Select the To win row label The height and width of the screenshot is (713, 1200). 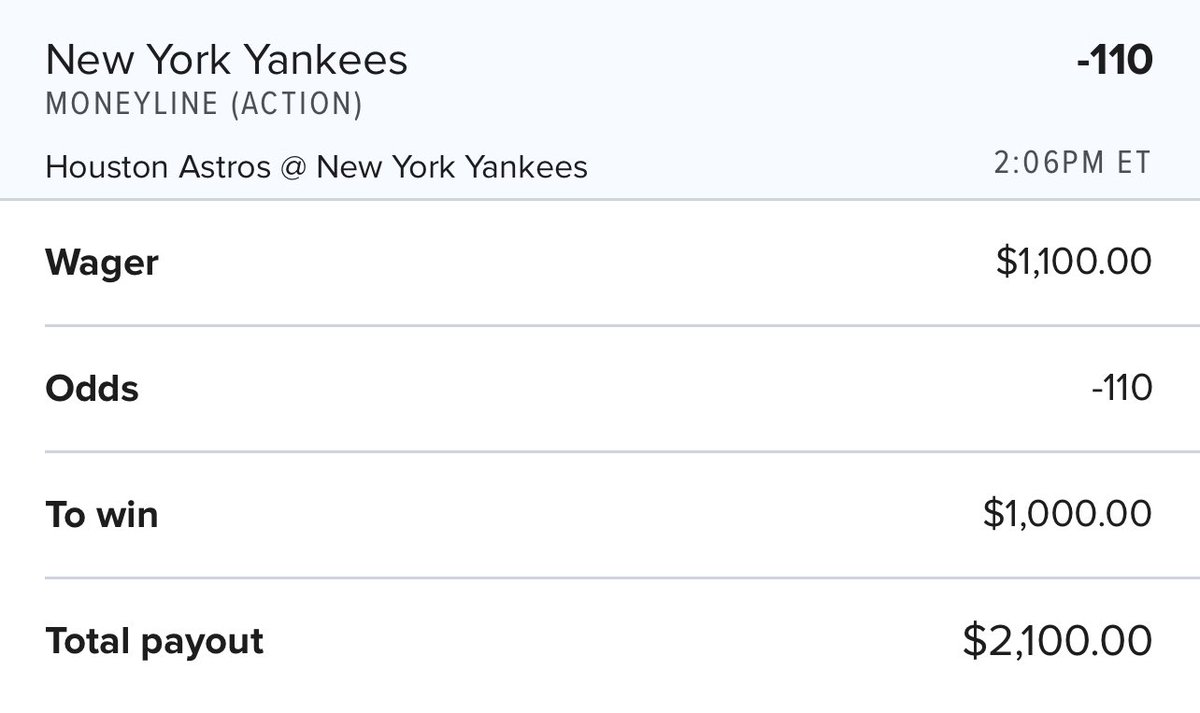pyautogui.click(x=102, y=515)
